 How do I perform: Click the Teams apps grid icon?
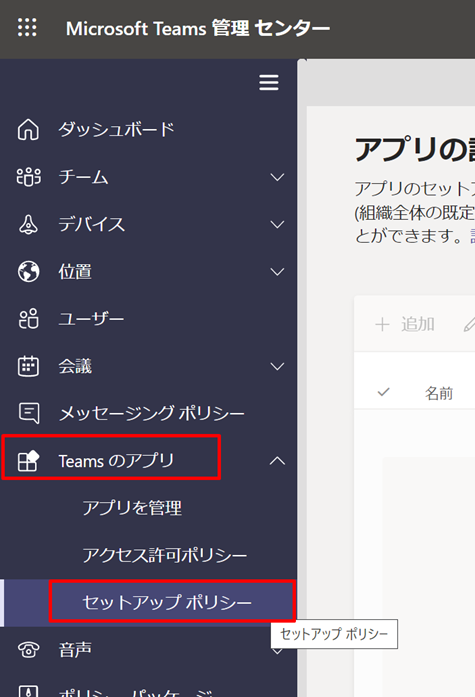pos(28,461)
